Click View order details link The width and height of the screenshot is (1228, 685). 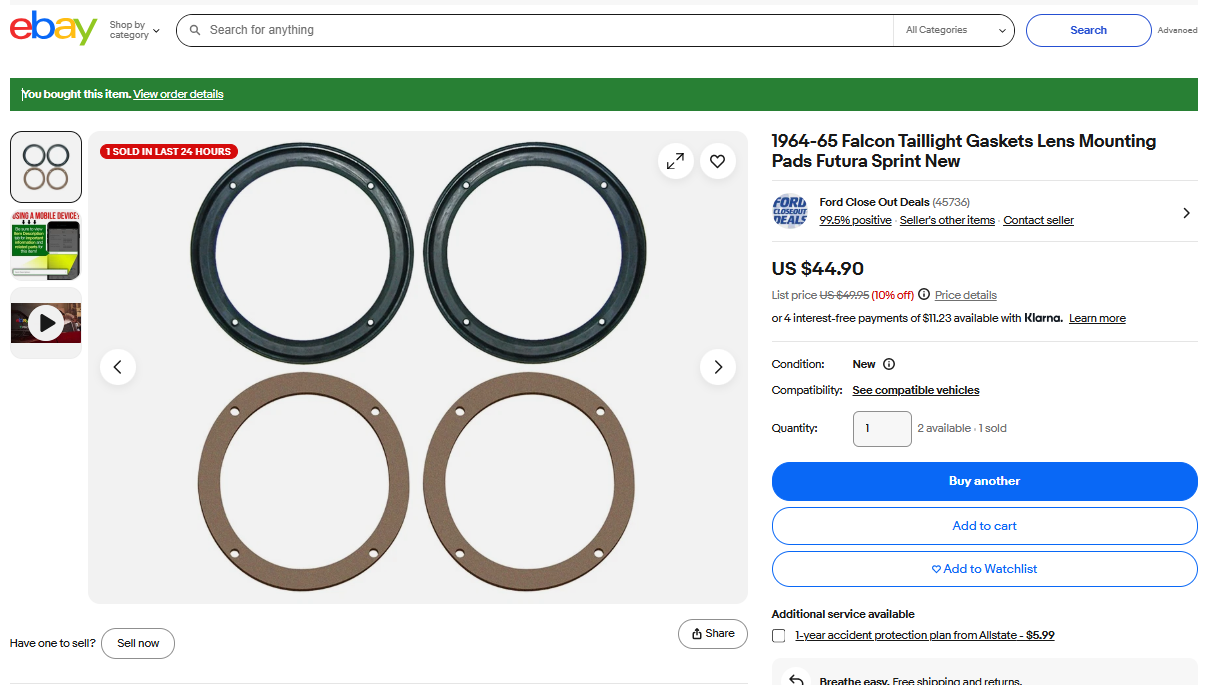178,94
